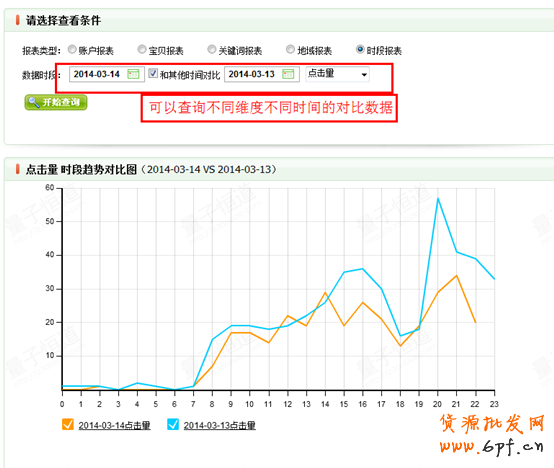This screenshot has width=554, height=468.
Task: Toggle blue 2014-03-13点击量 legend checkbox
Action: 173,424
